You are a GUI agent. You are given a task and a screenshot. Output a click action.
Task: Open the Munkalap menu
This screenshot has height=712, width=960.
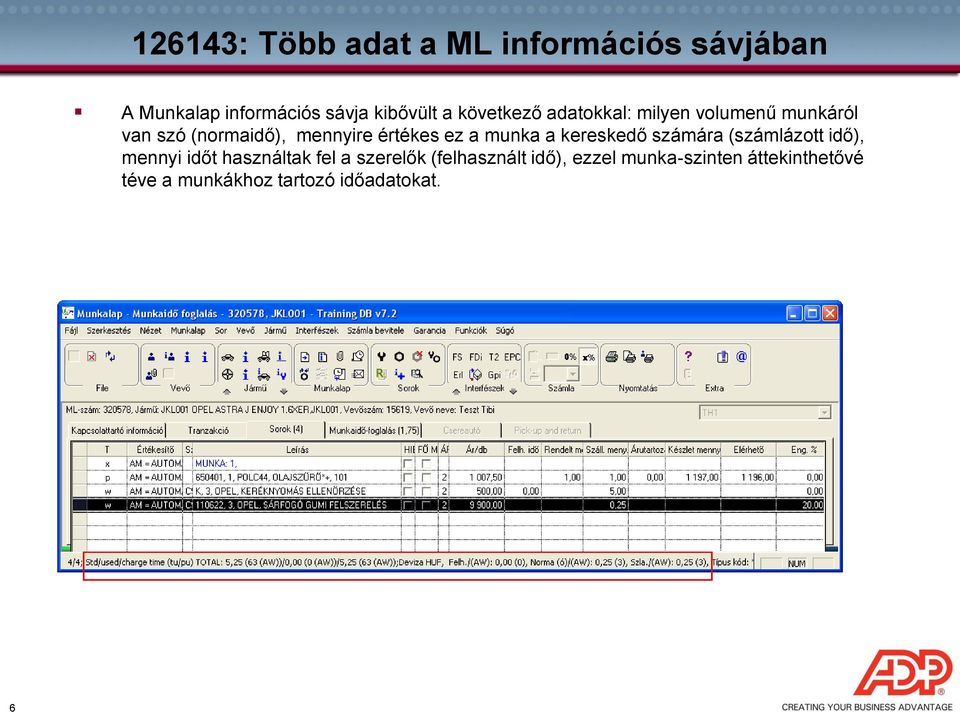(x=188, y=331)
